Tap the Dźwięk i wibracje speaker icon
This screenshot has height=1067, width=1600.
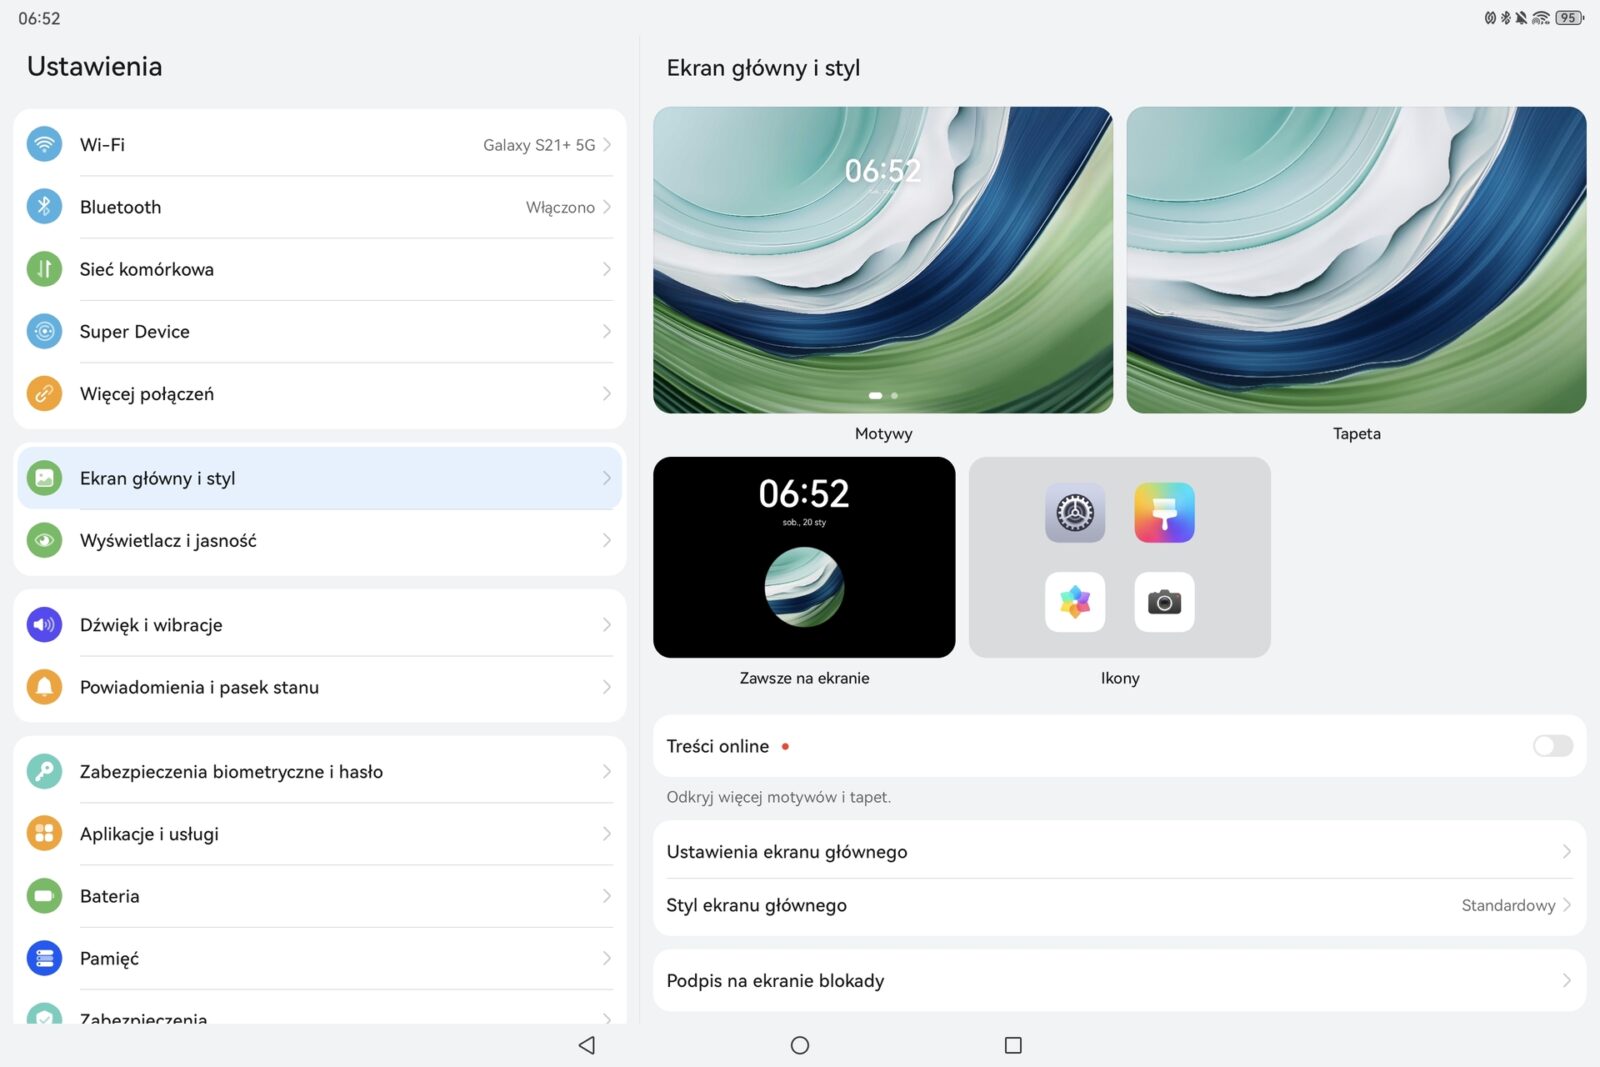point(44,625)
